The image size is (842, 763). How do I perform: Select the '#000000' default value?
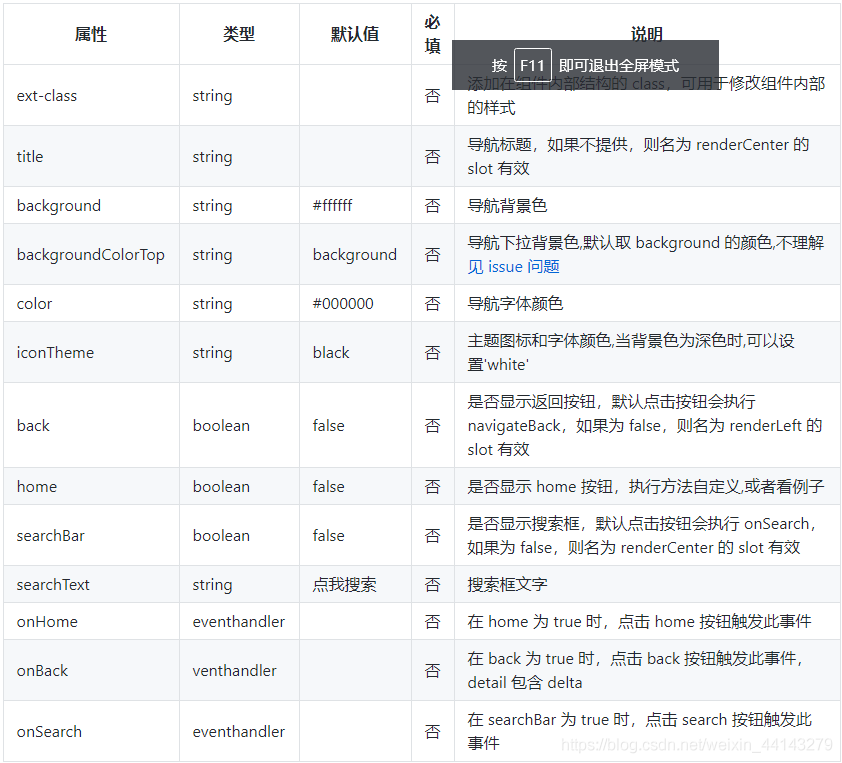point(343,303)
